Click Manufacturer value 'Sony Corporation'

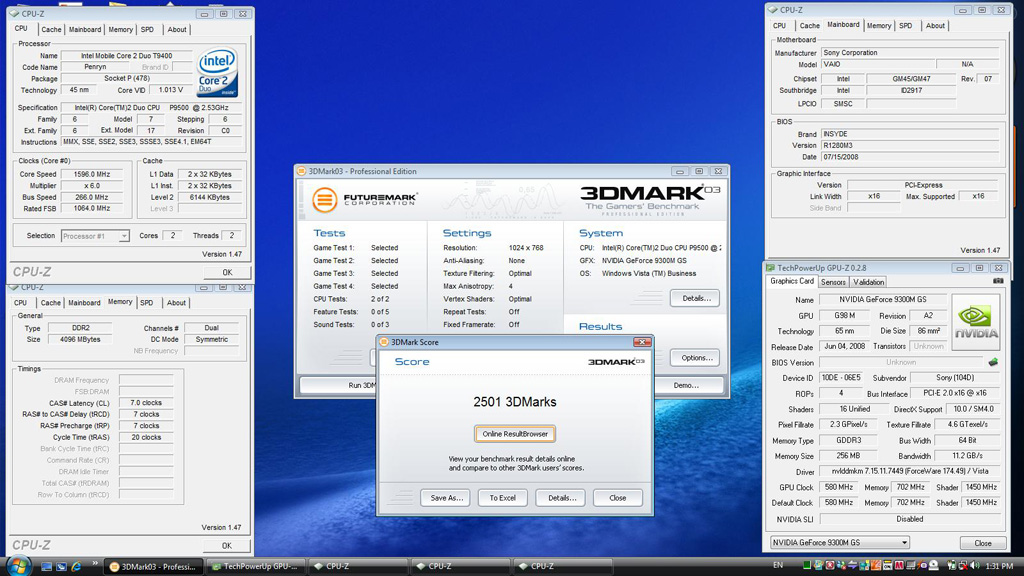910,52
